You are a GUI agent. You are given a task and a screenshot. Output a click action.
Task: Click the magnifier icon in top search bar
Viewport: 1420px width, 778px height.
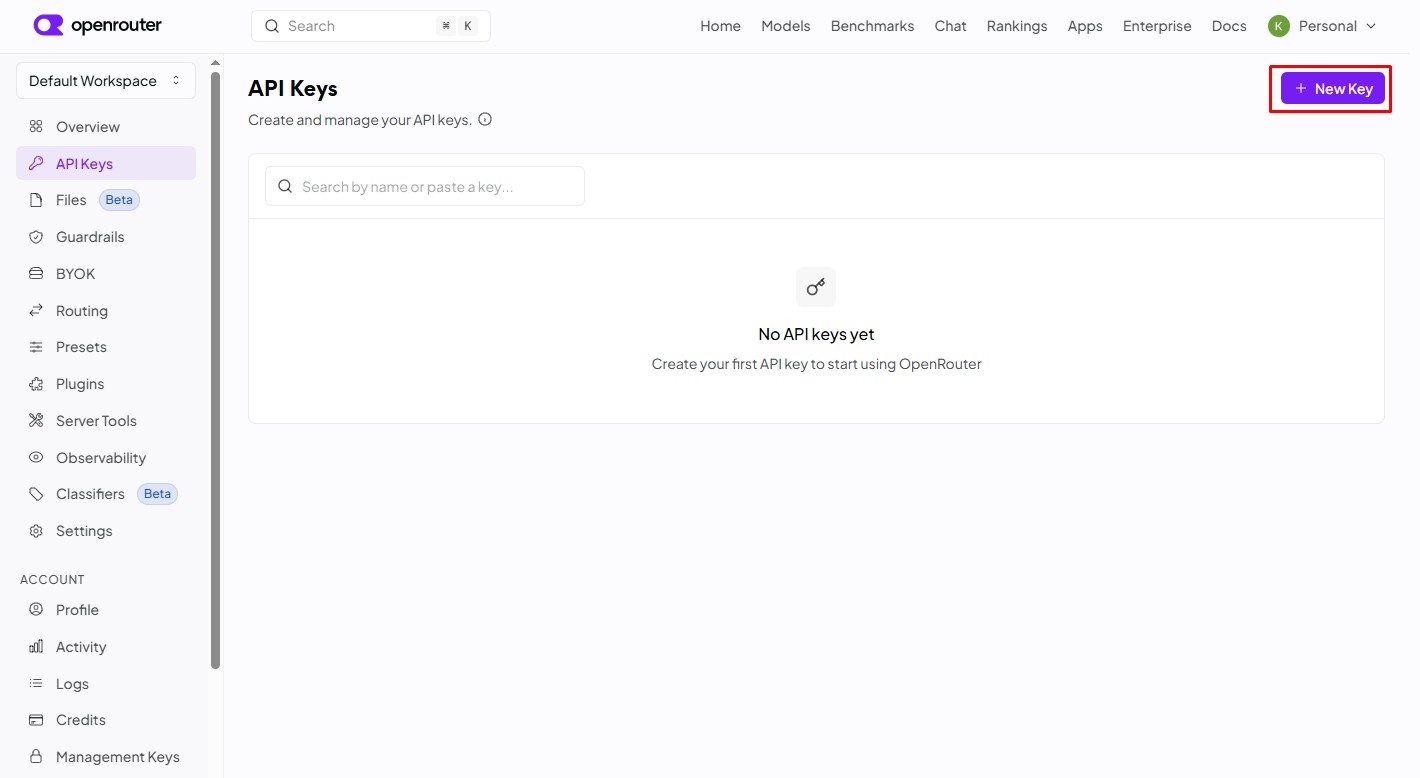point(272,26)
